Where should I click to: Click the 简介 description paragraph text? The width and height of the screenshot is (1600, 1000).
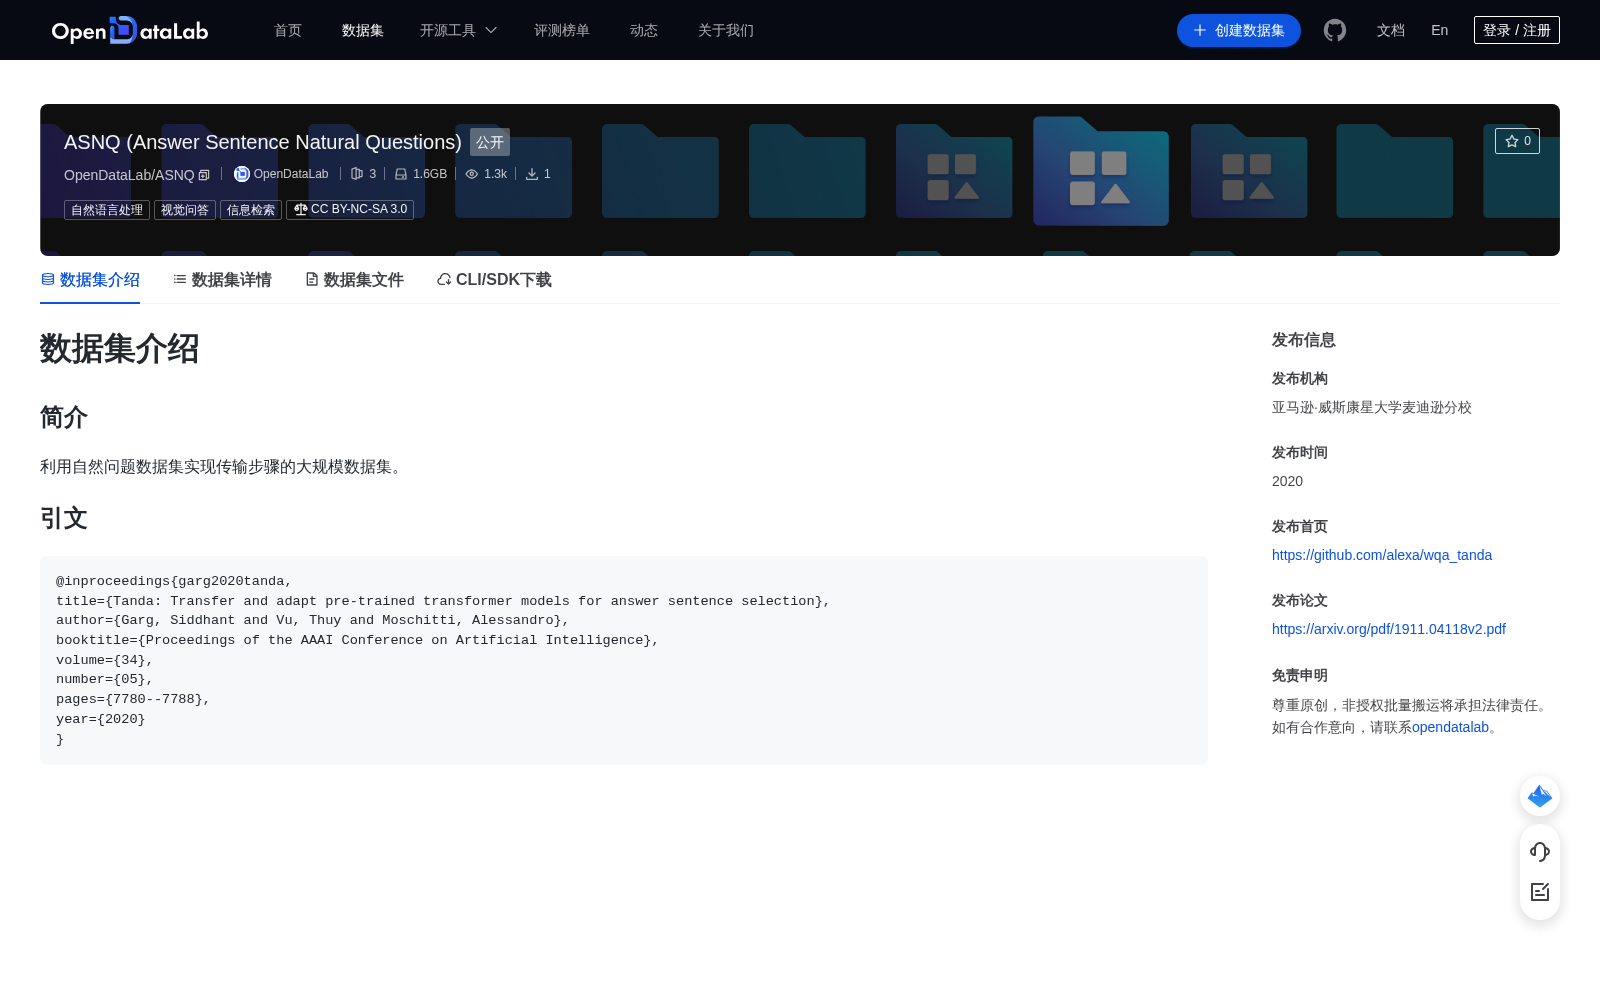click(x=224, y=467)
